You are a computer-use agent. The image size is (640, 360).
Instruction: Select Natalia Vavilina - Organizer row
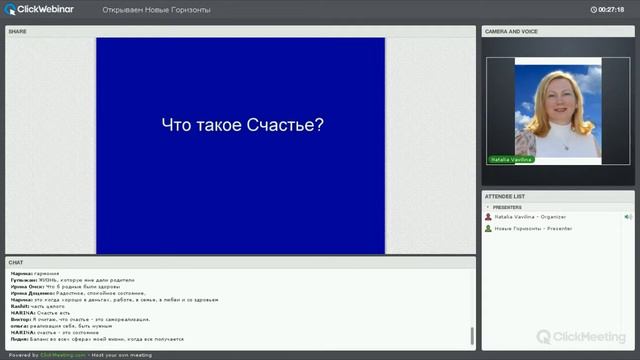558,217
